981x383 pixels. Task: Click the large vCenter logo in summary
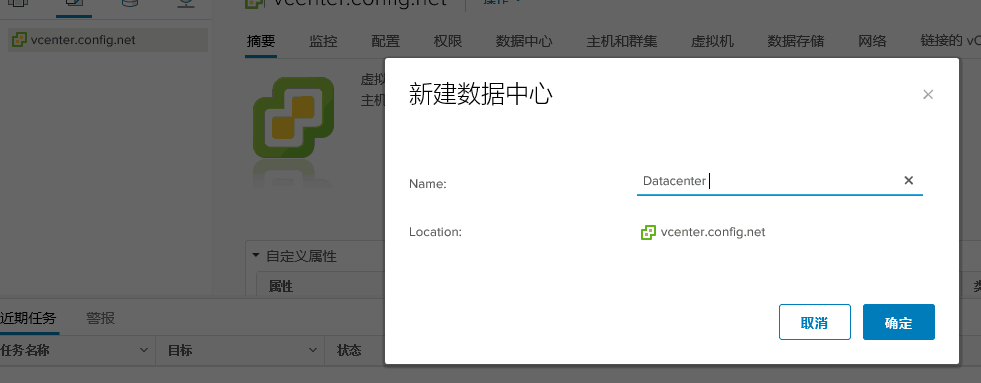(x=293, y=117)
